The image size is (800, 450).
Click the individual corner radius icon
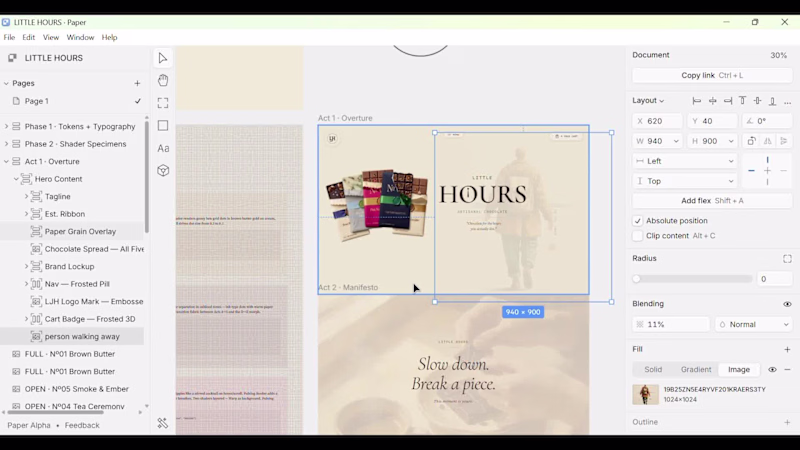click(787, 259)
